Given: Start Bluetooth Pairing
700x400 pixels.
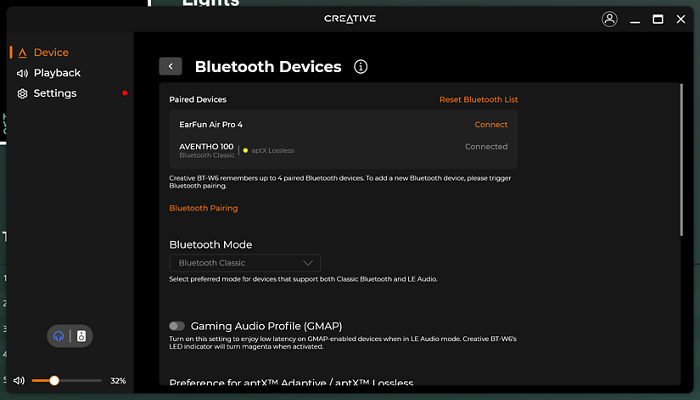Looking at the screenshot, I should [x=204, y=208].
